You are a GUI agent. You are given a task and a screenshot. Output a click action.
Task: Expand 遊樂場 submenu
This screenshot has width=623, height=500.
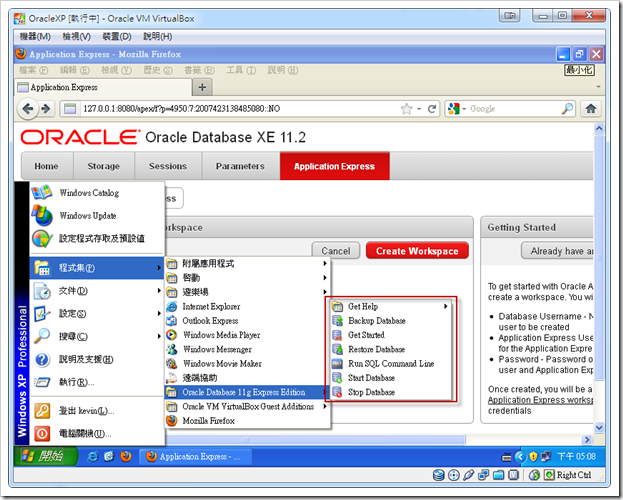pos(247,292)
